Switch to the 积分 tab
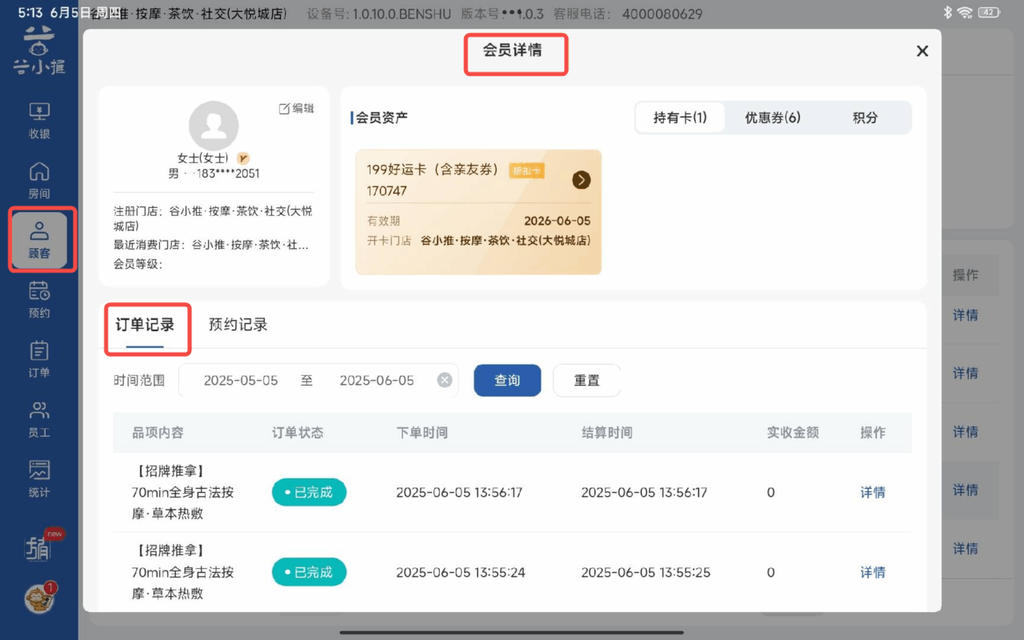This screenshot has width=1024, height=640. pyautogui.click(x=865, y=118)
